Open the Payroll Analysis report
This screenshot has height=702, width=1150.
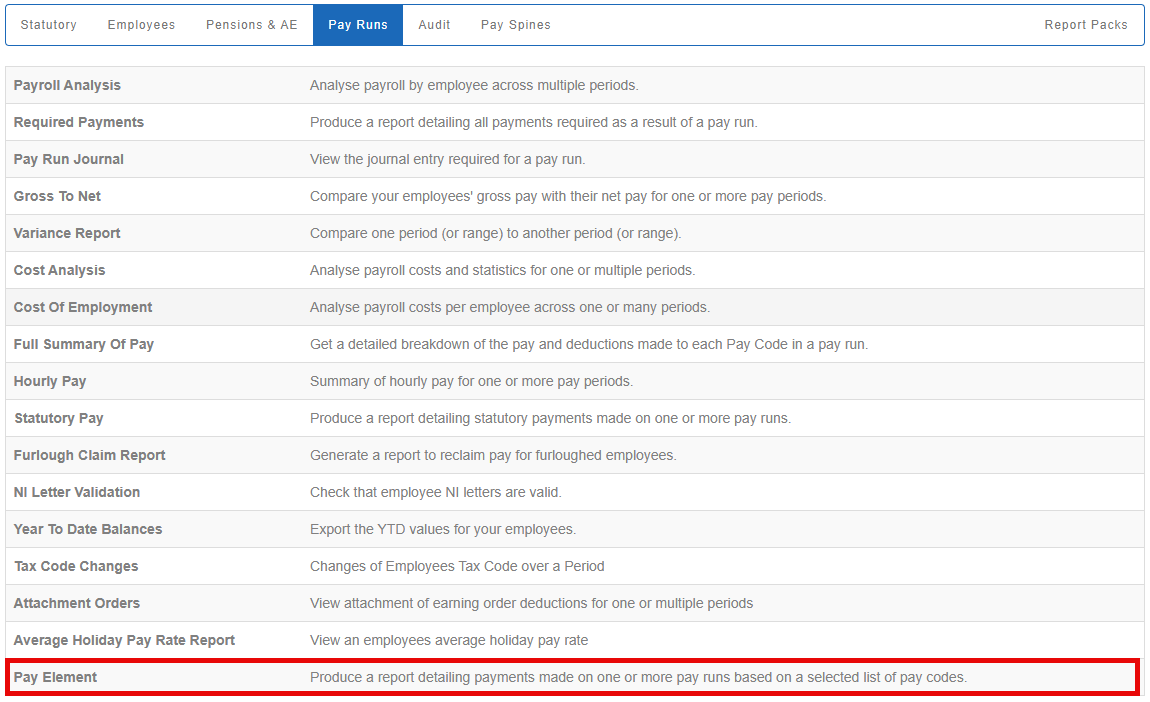67,85
